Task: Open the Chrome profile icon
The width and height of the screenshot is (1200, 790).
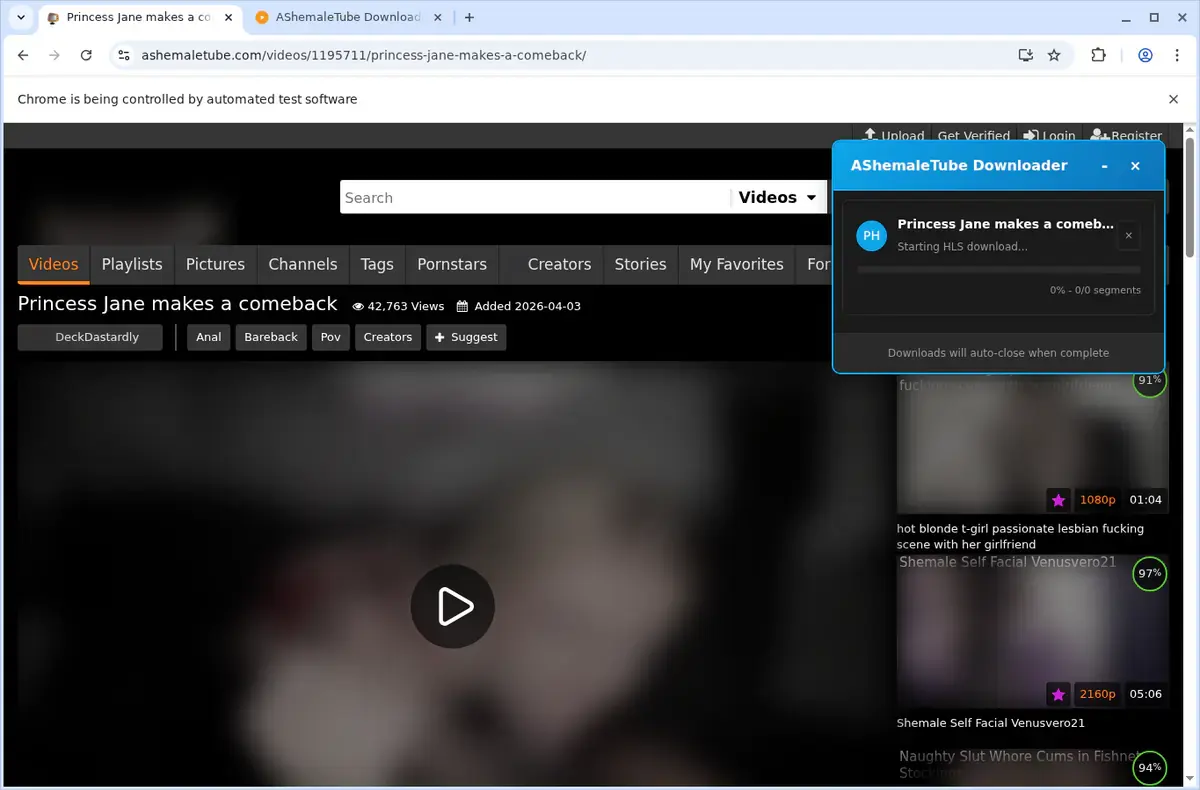Action: pos(1145,55)
